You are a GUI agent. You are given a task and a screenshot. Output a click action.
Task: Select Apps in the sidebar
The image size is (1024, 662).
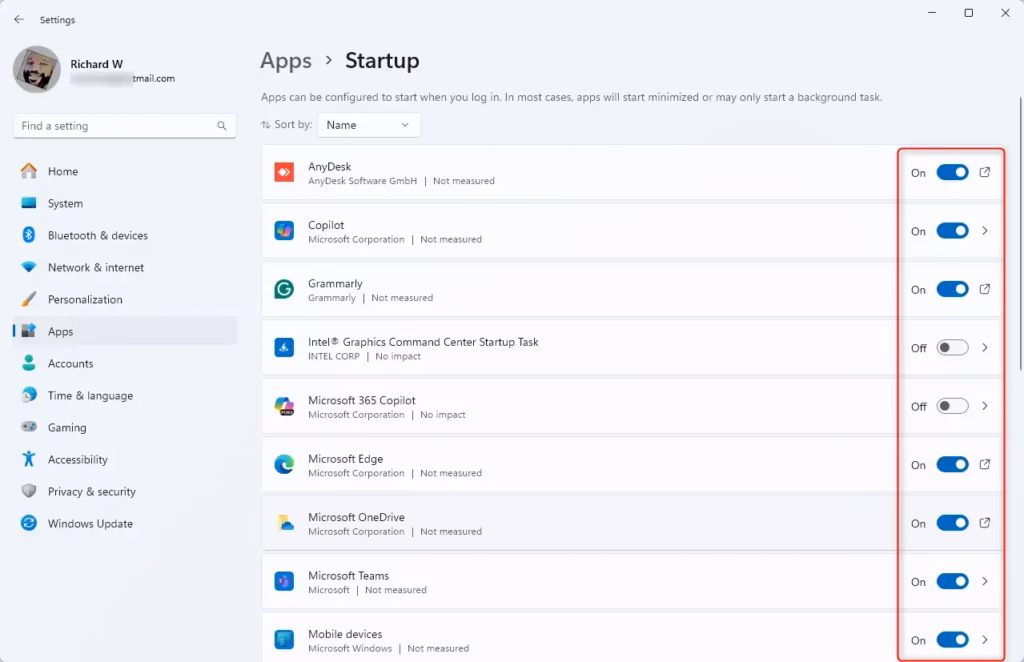pos(125,331)
